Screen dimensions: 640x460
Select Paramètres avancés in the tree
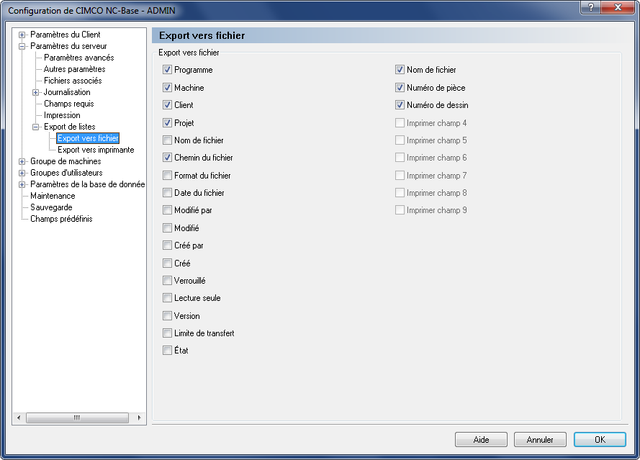(x=79, y=58)
